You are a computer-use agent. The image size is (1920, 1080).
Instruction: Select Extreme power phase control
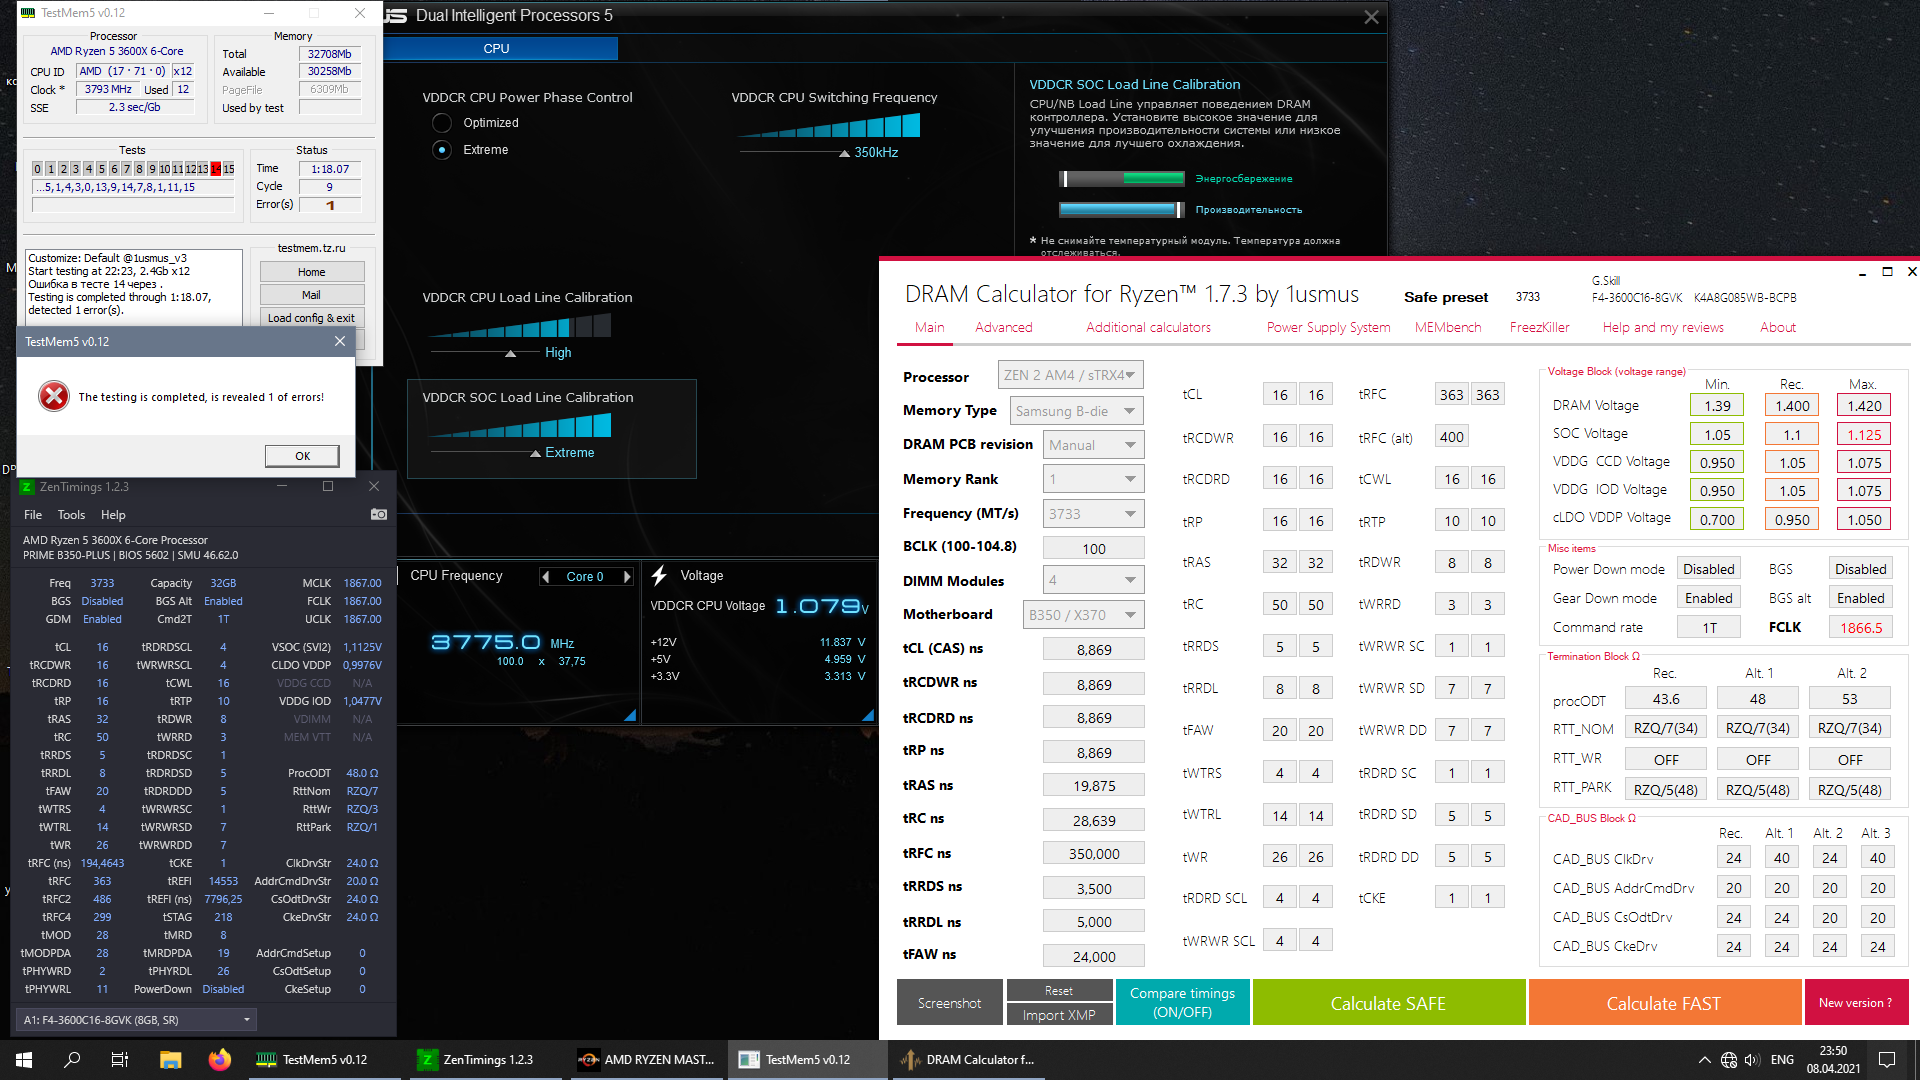coord(442,150)
